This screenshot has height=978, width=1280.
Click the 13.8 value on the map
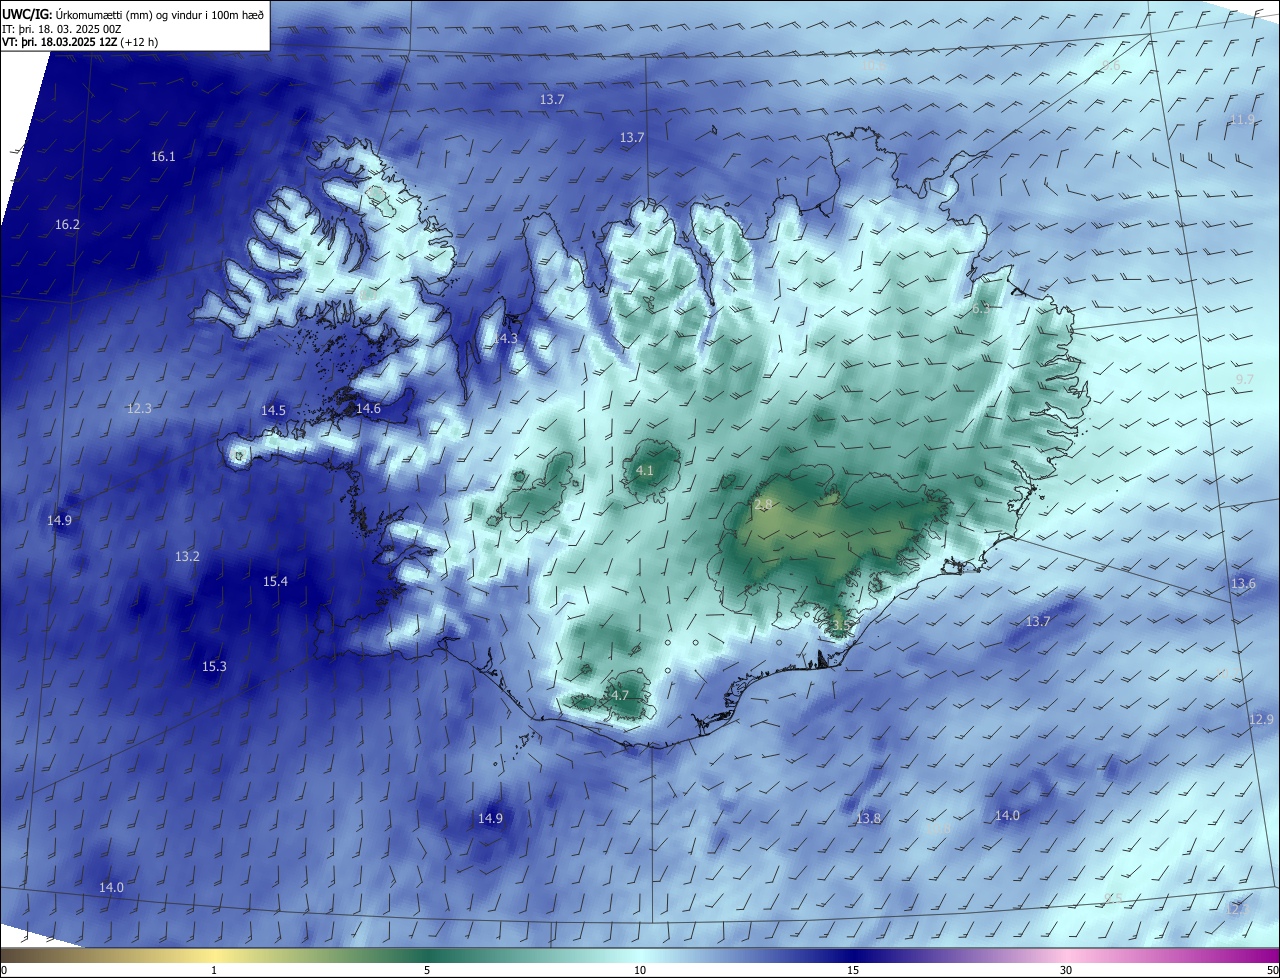pyautogui.click(x=868, y=819)
